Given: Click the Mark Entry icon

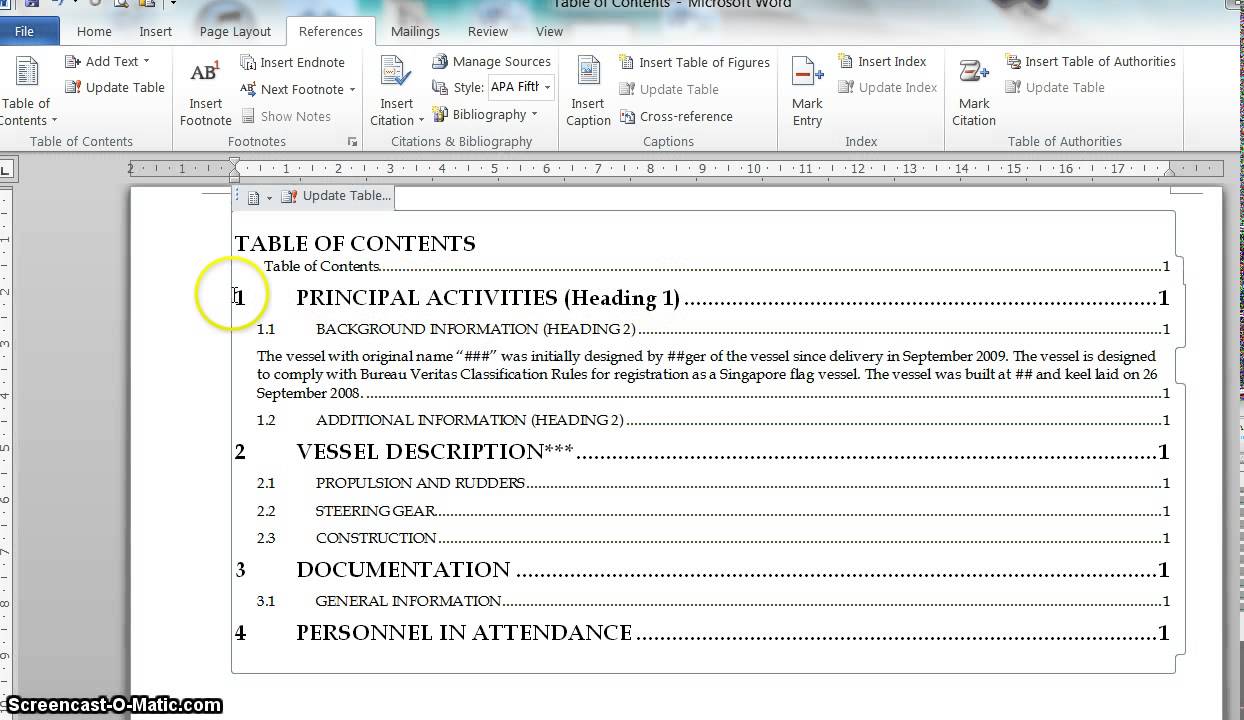Looking at the screenshot, I should 807,73.
